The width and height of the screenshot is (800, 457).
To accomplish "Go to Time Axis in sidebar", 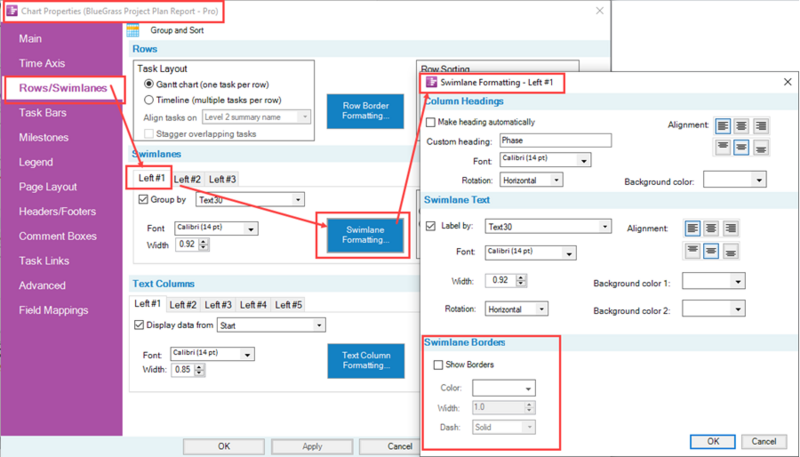I will tap(42, 63).
